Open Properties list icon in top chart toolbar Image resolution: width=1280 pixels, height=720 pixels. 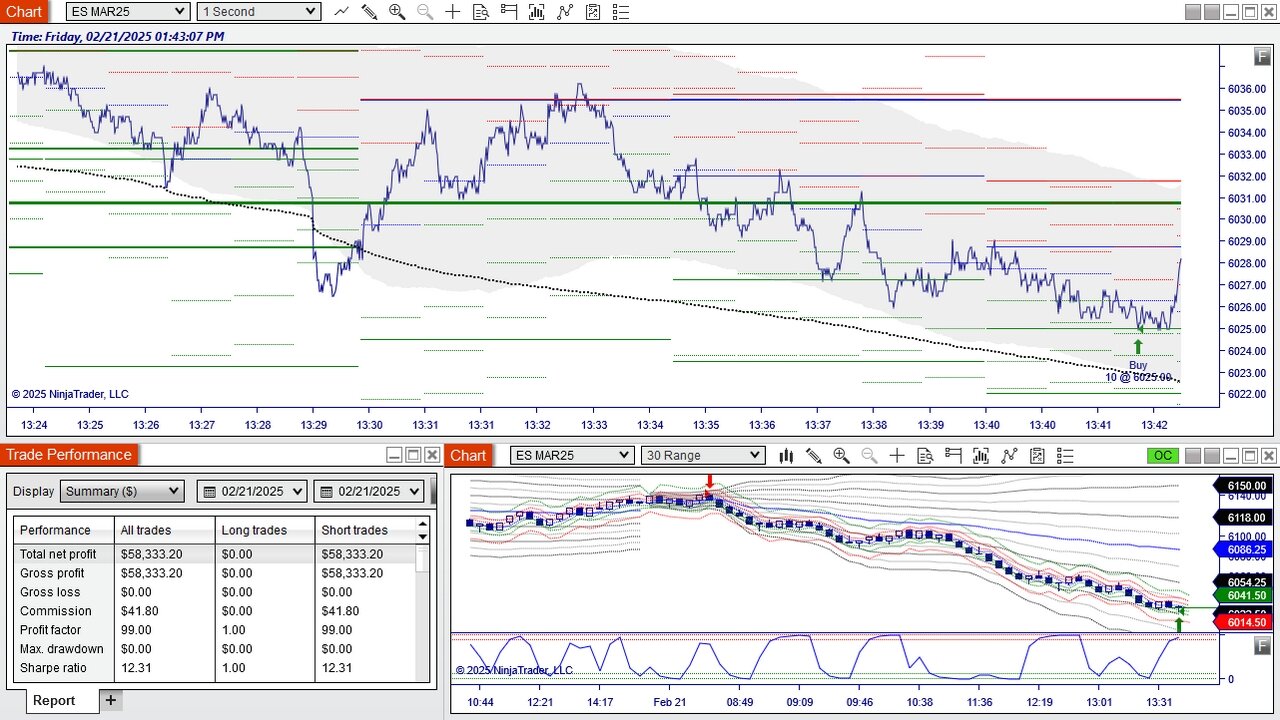click(621, 12)
